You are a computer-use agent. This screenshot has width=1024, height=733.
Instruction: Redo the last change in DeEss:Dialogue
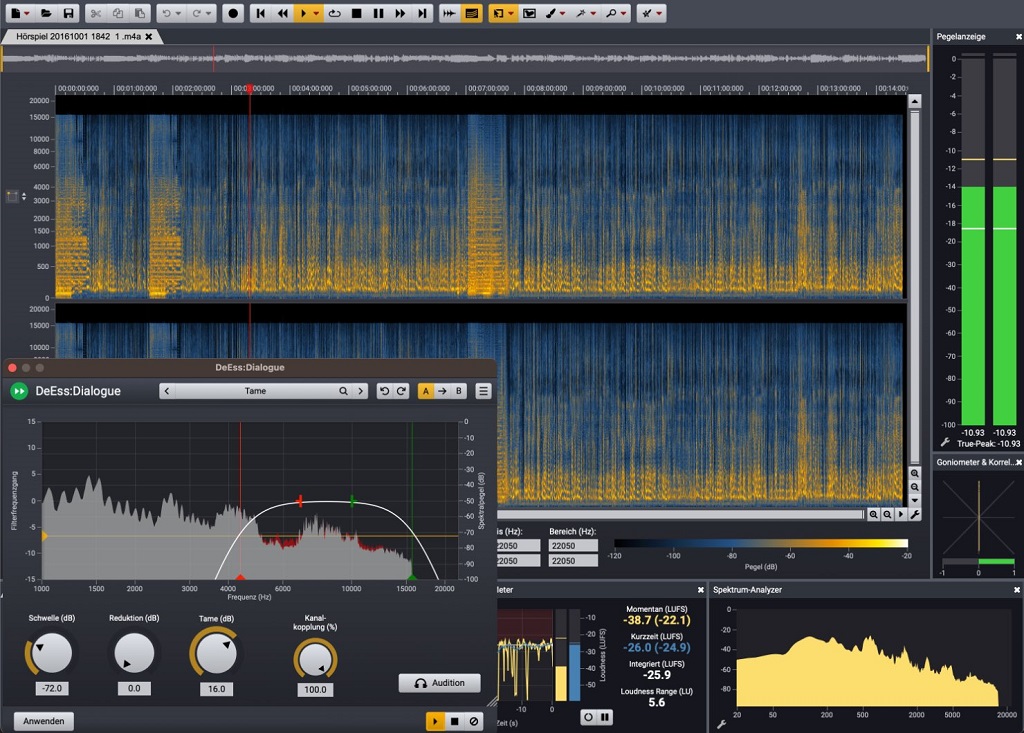[x=401, y=391]
